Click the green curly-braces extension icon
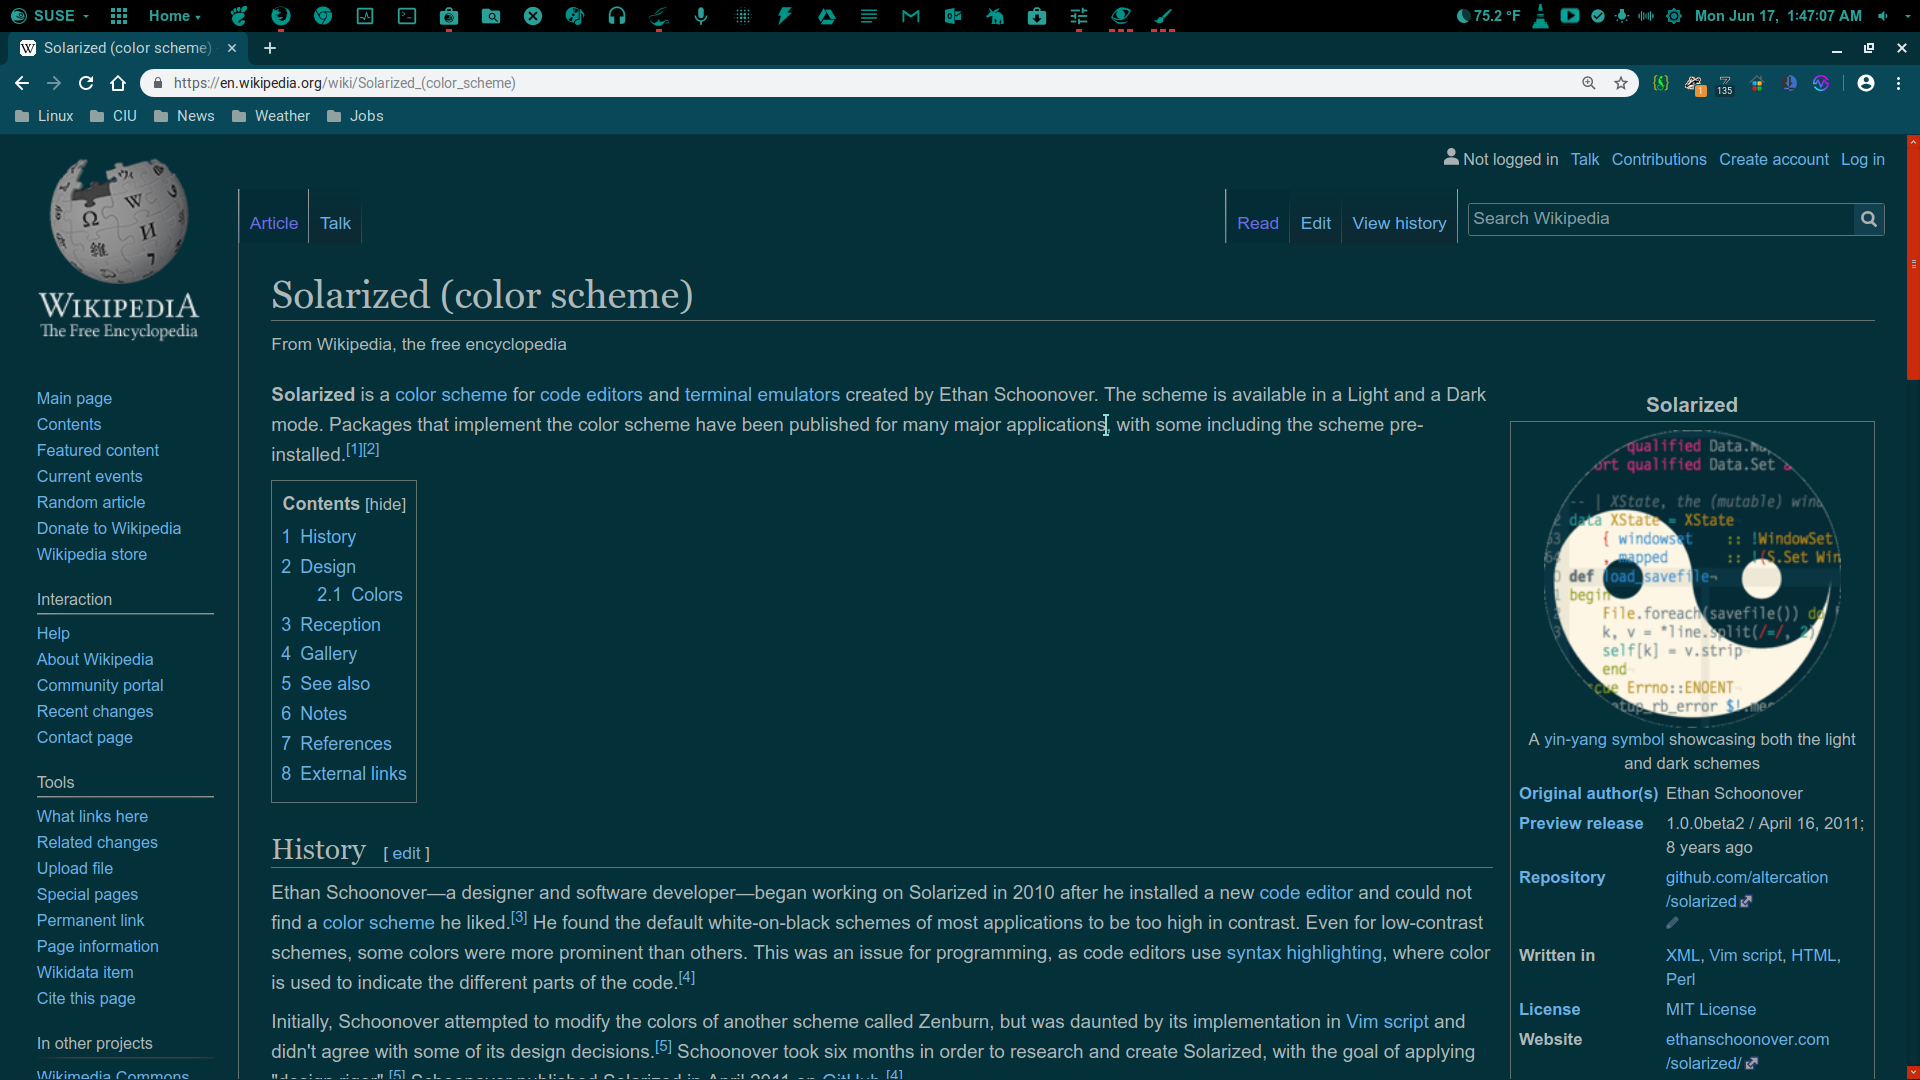 tap(1661, 83)
